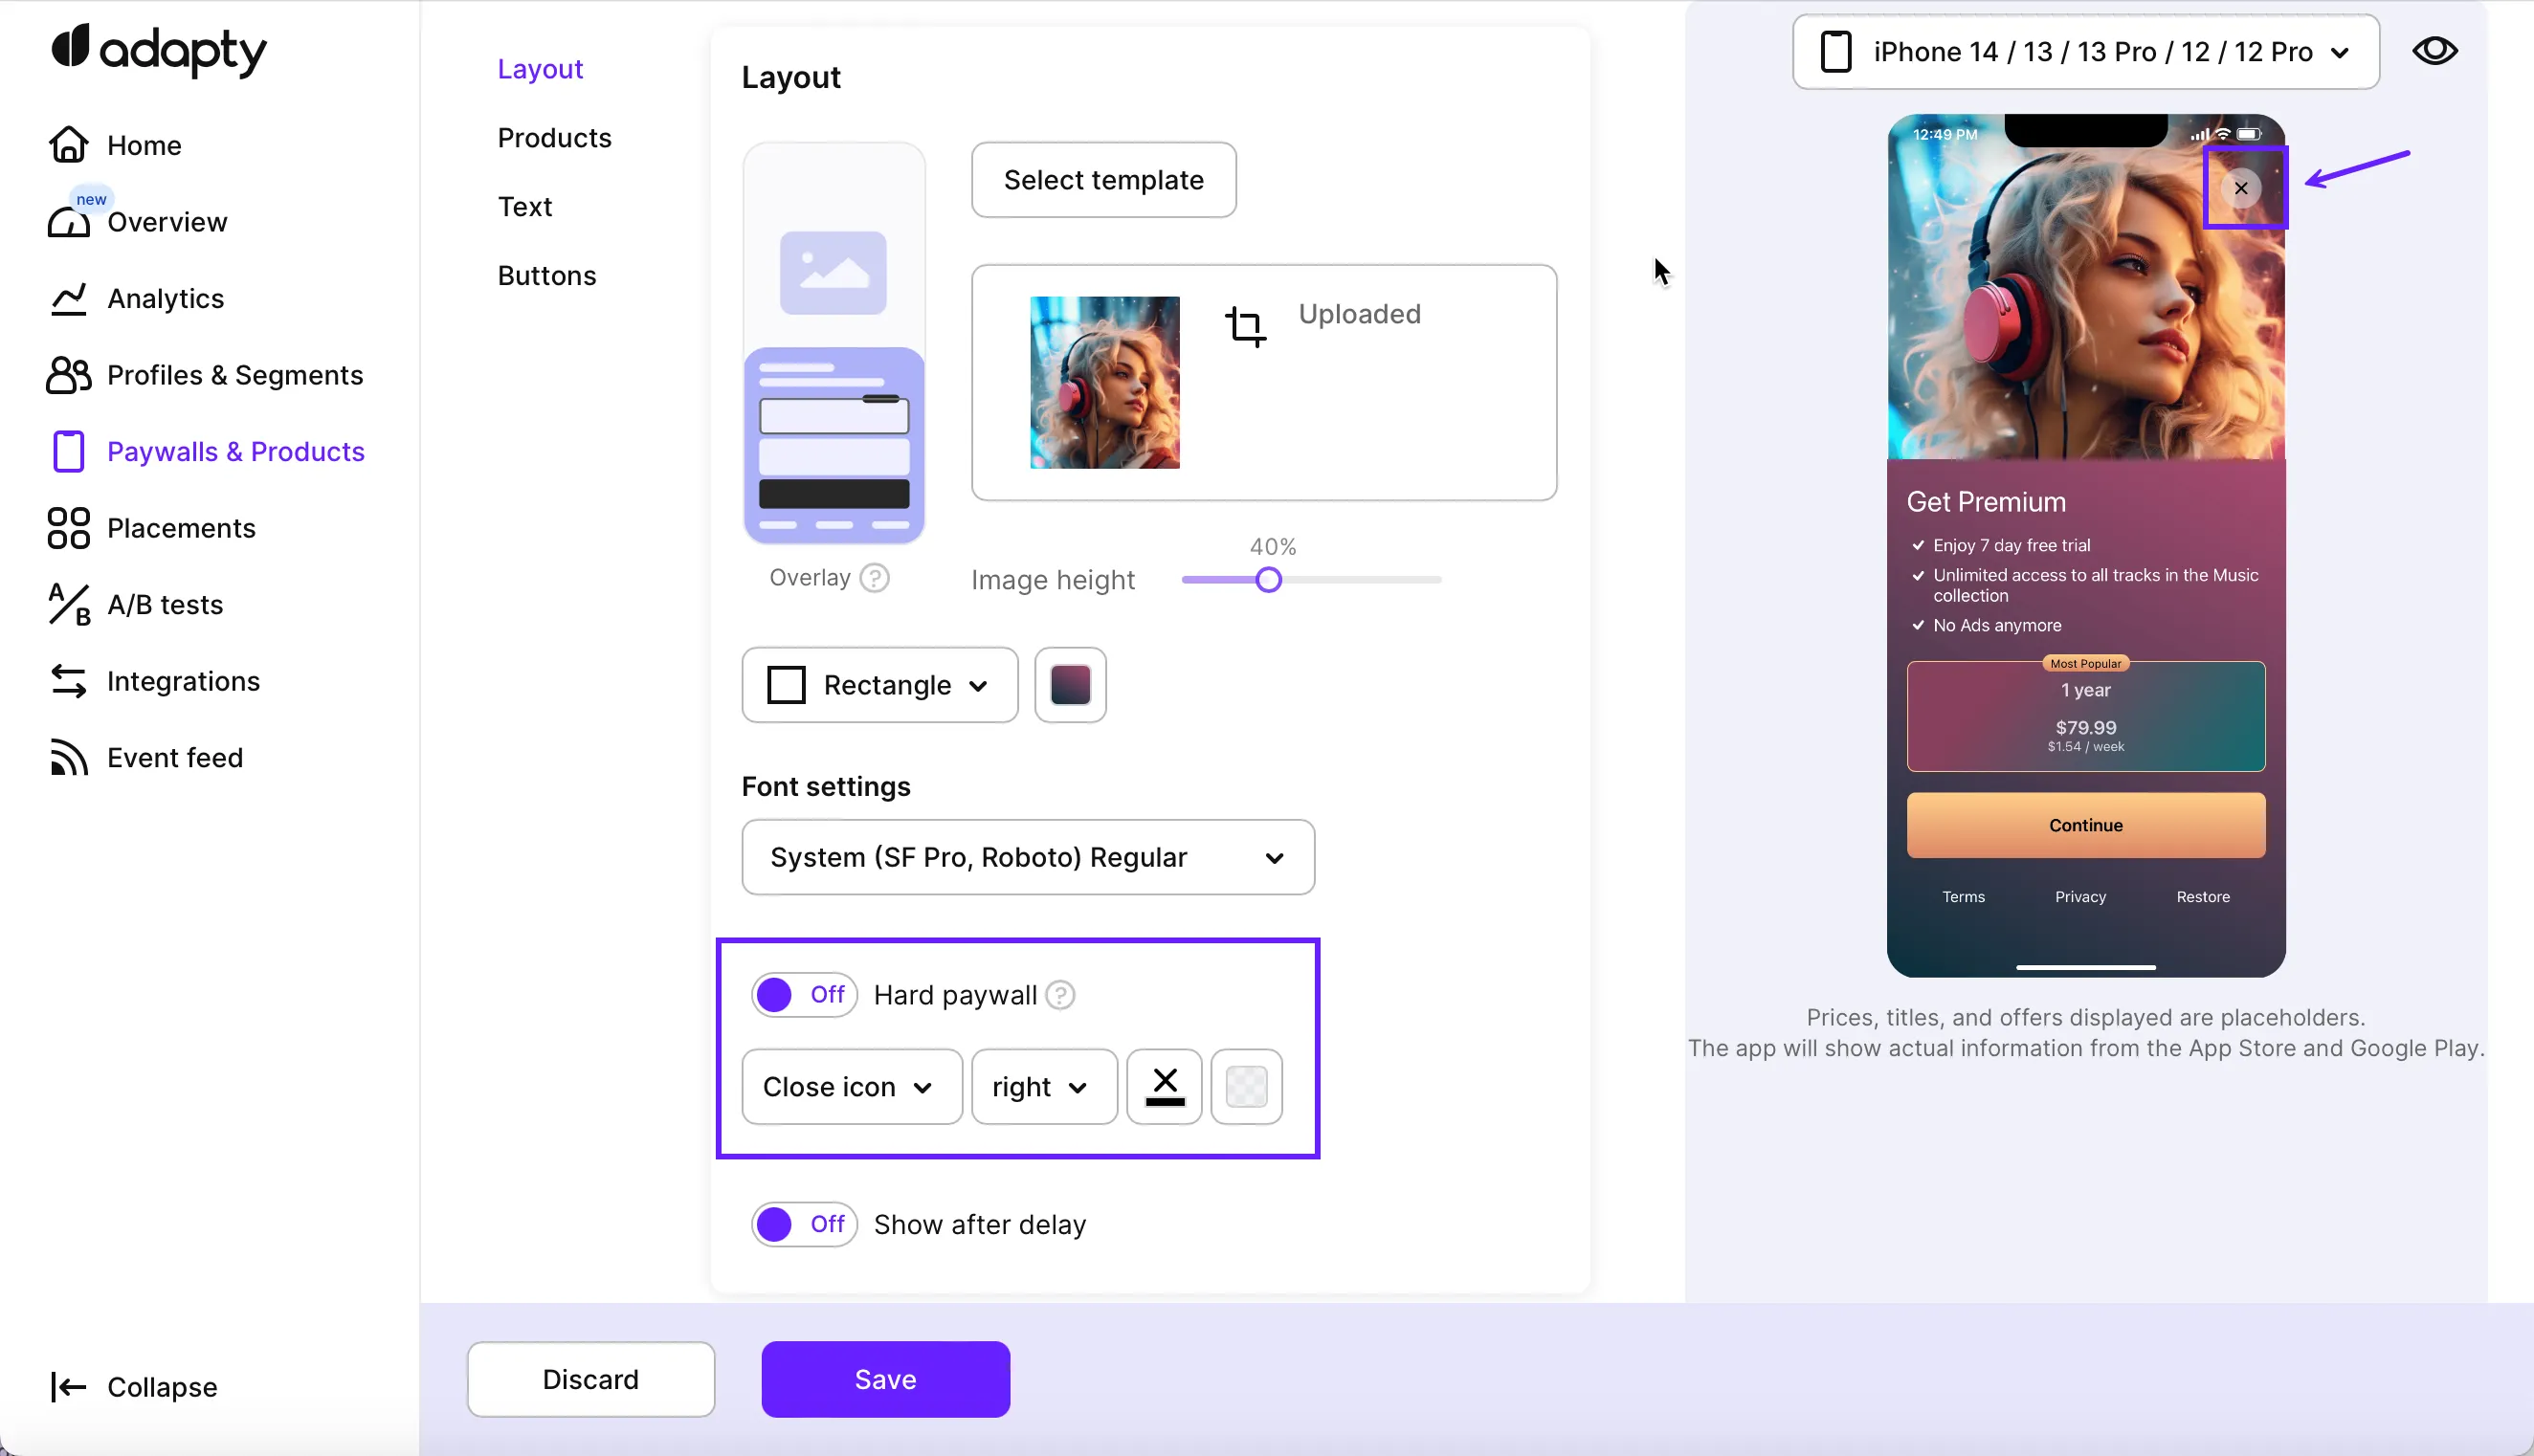Viewport: 2534px width, 1456px height.
Task: Open Analytics from the sidebar
Action: [x=165, y=299]
